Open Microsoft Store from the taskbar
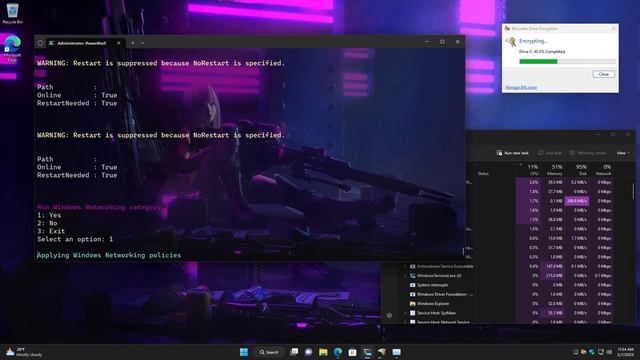The width and height of the screenshot is (640, 360). tap(352, 352)
